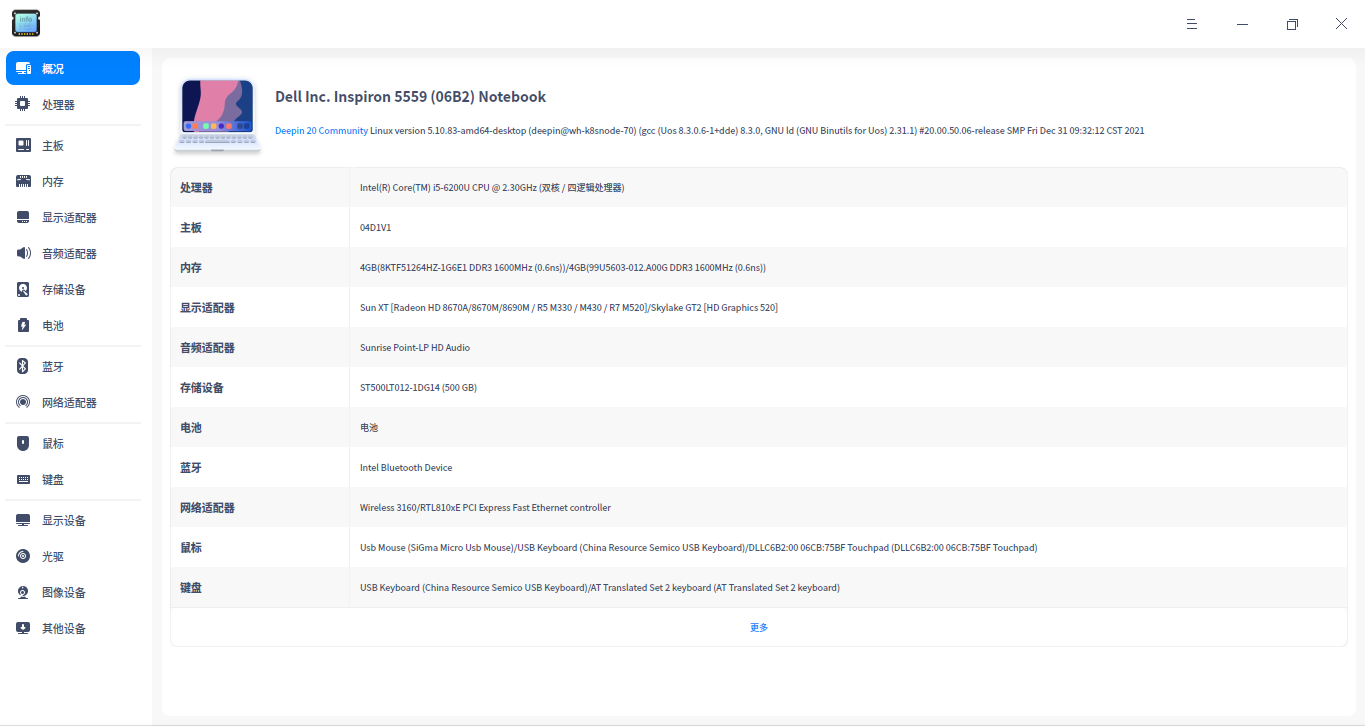Open the 主板 sidebar entry
This screenshot has height=726, width=1365.
coord(73,145)
